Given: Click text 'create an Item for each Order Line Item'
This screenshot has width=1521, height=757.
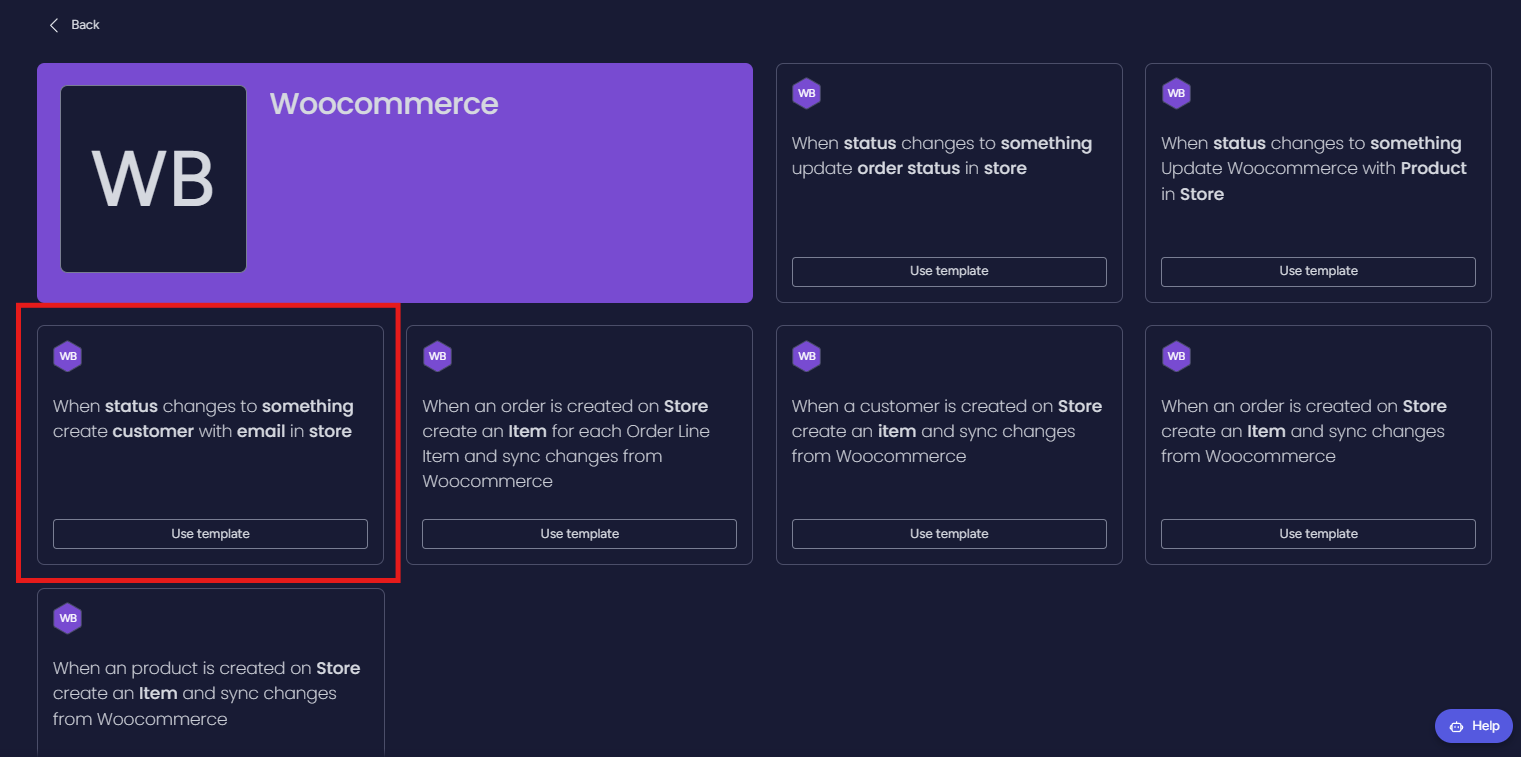Looking at the screenshot, I should point(566,444).
